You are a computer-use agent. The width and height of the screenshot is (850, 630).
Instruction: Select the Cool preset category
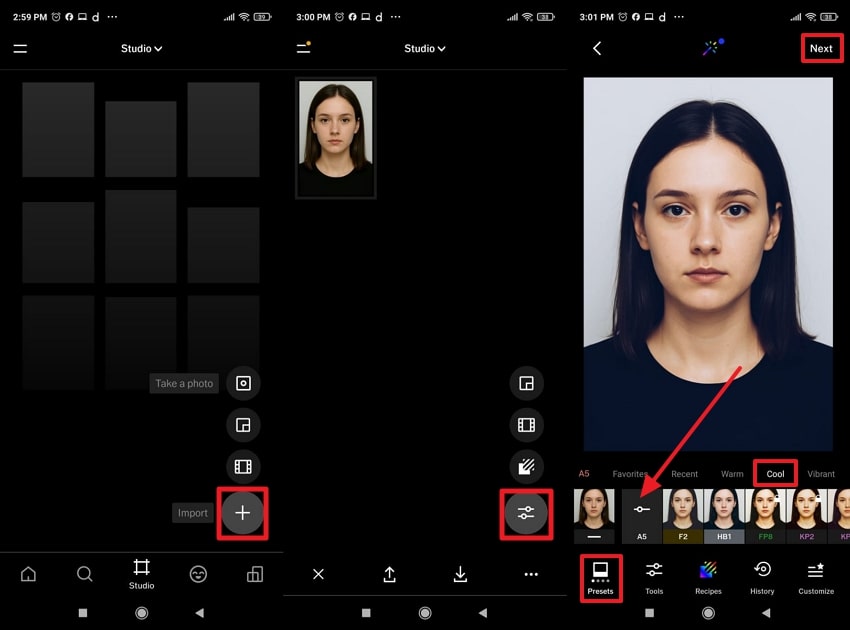(775, 474)
